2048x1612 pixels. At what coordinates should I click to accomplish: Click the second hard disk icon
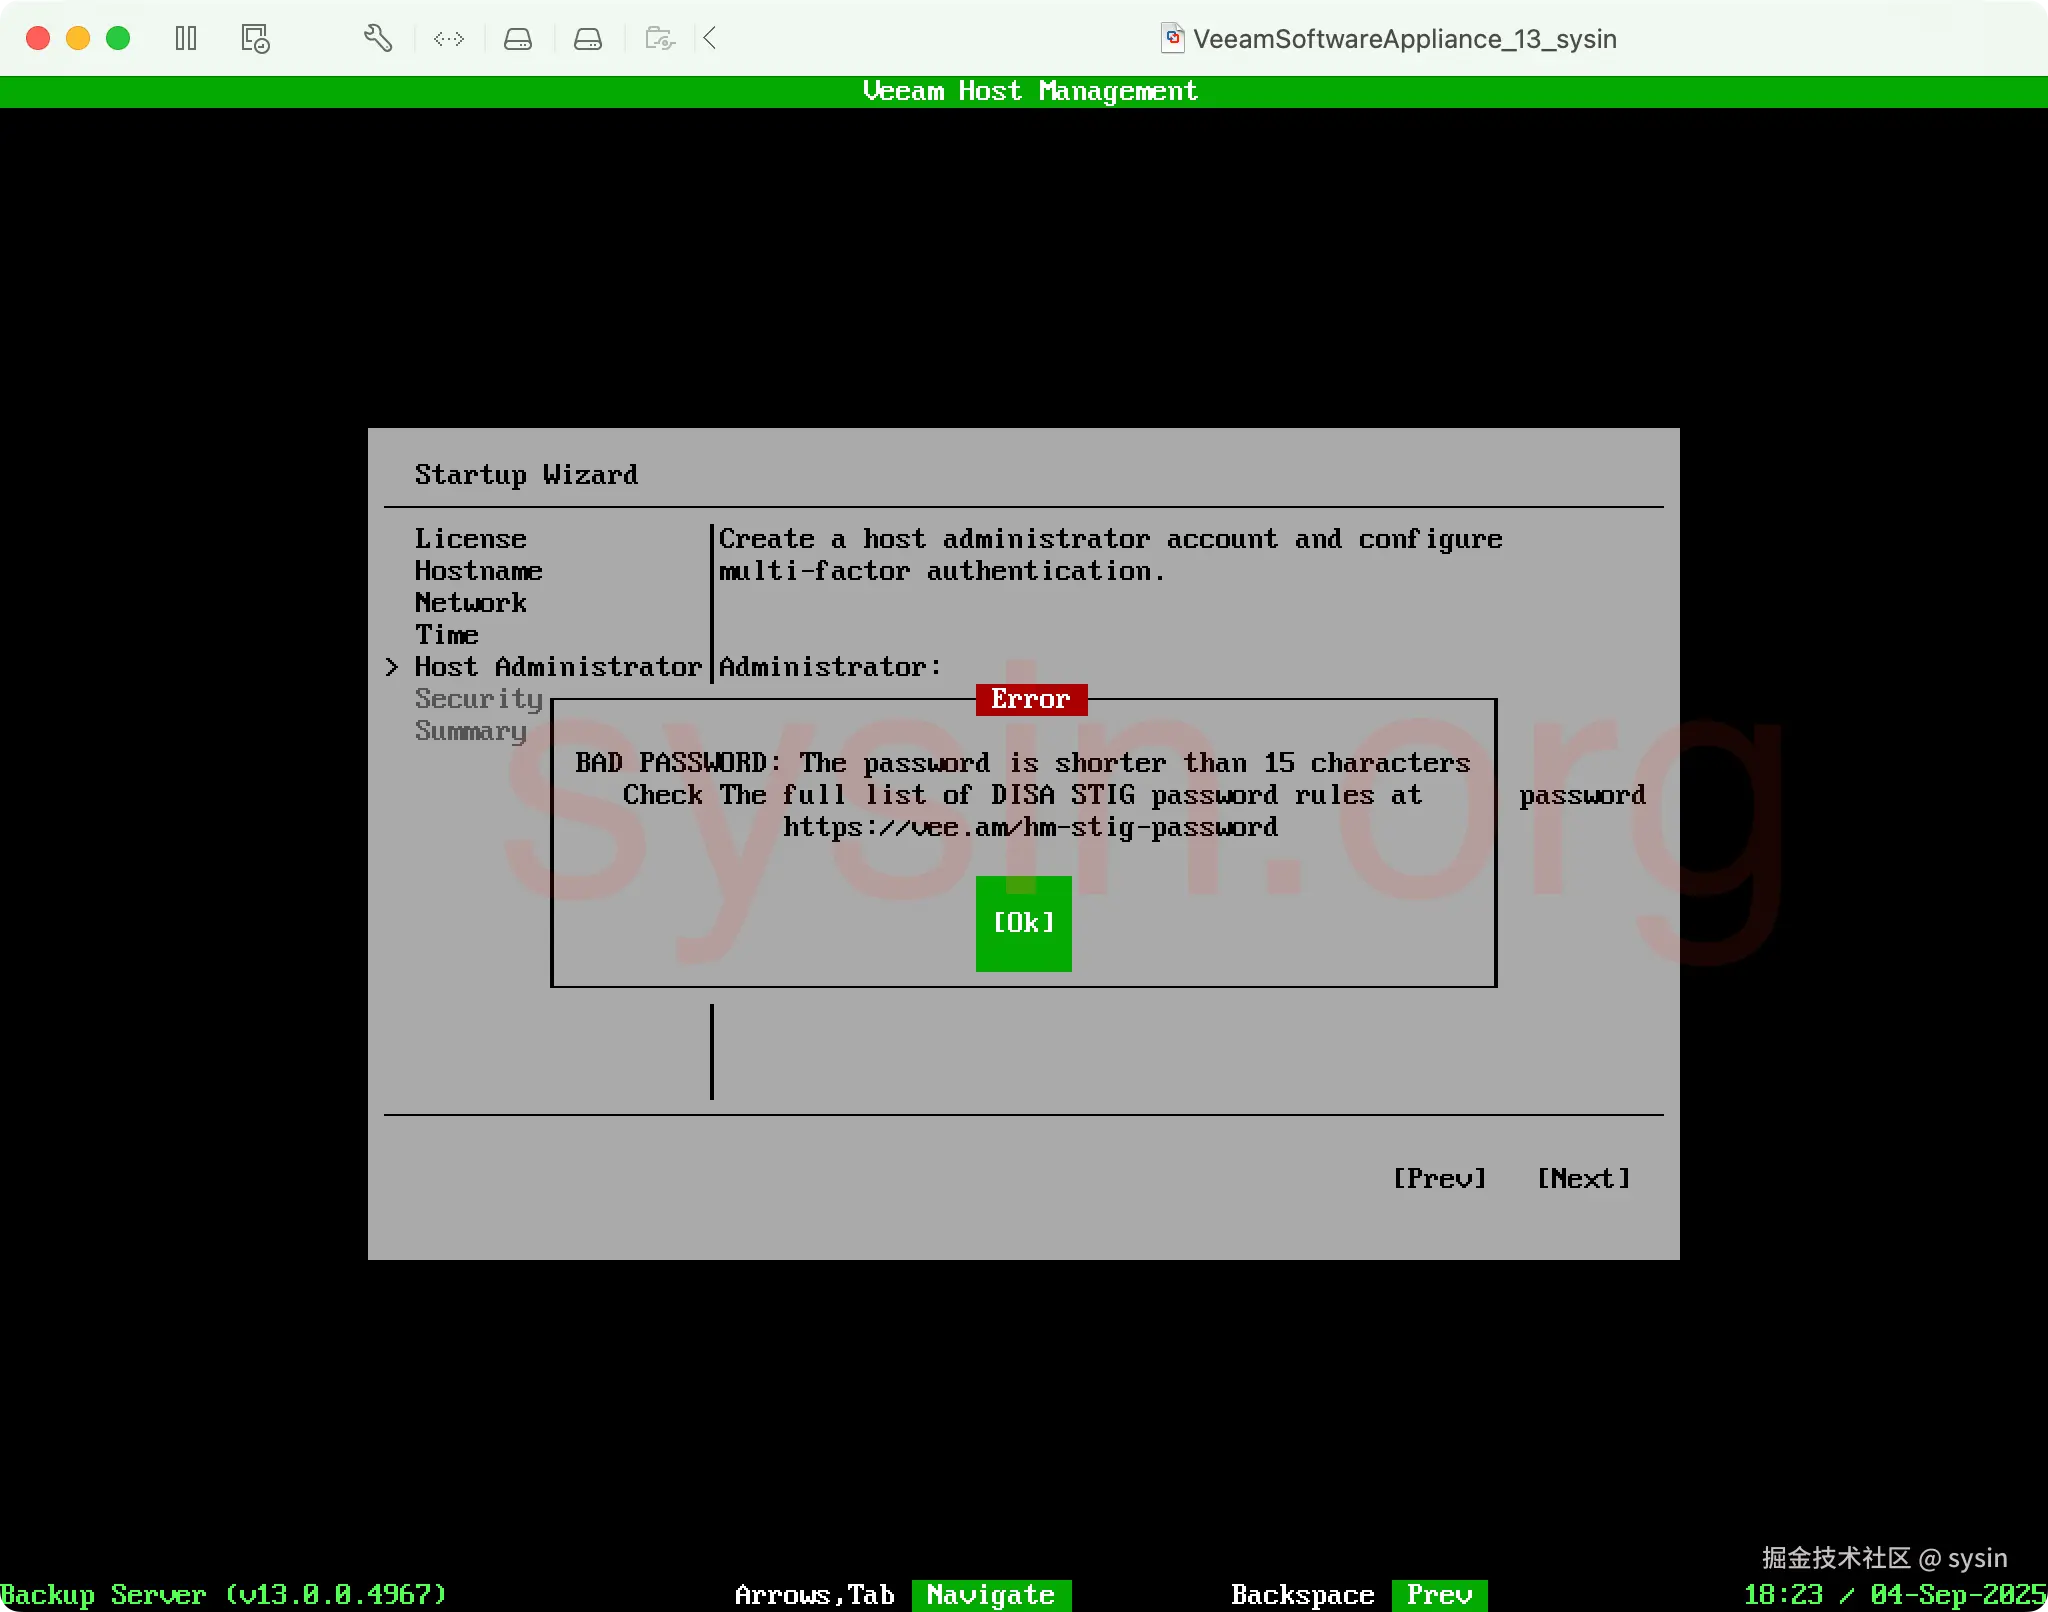tap(588, 39)
